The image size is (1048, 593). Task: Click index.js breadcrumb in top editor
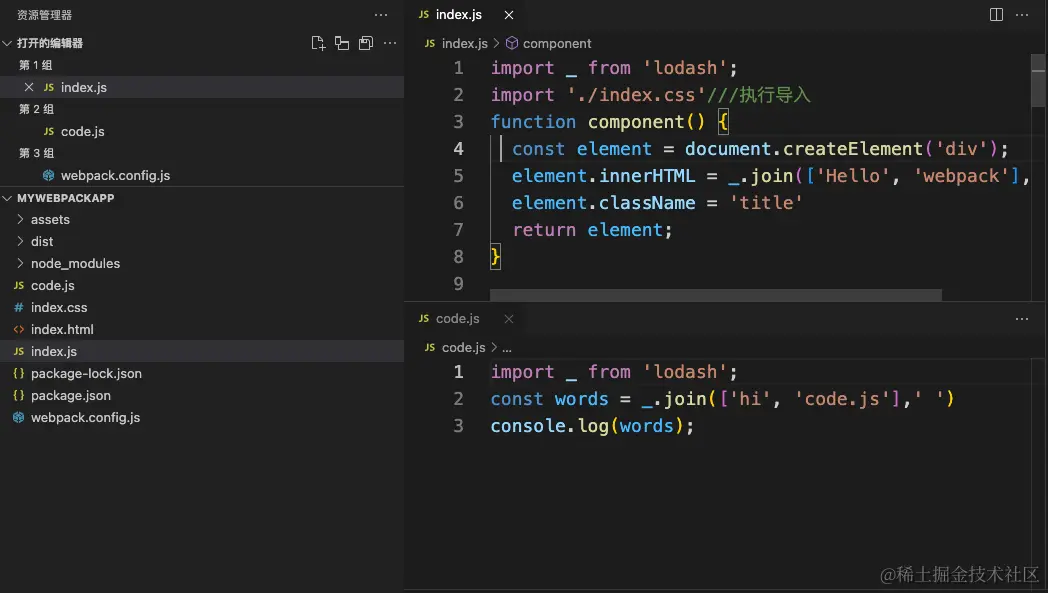(x=465, y=43)
